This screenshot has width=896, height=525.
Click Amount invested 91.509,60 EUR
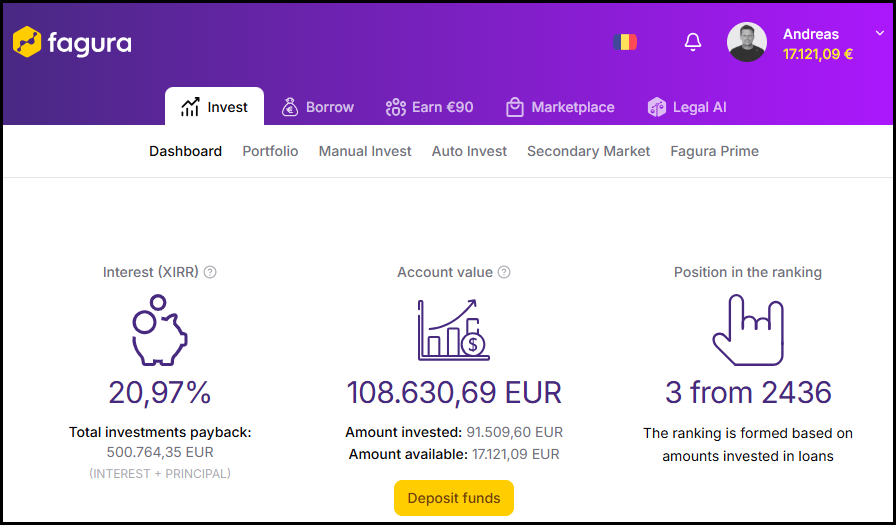point(454,432)
